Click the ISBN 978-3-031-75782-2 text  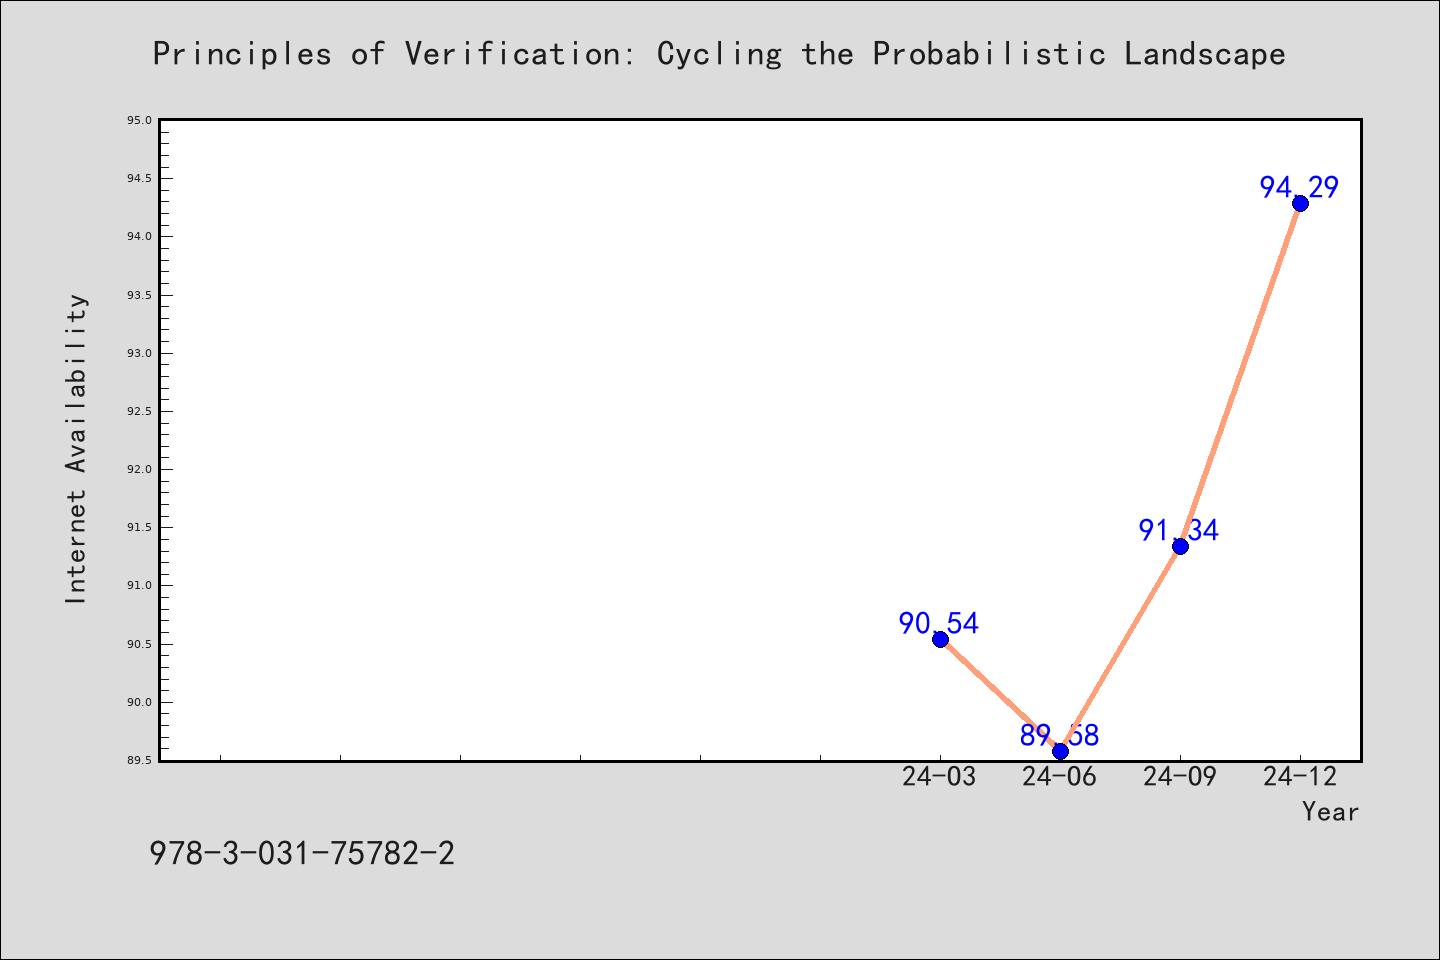(x=302, y=853)
